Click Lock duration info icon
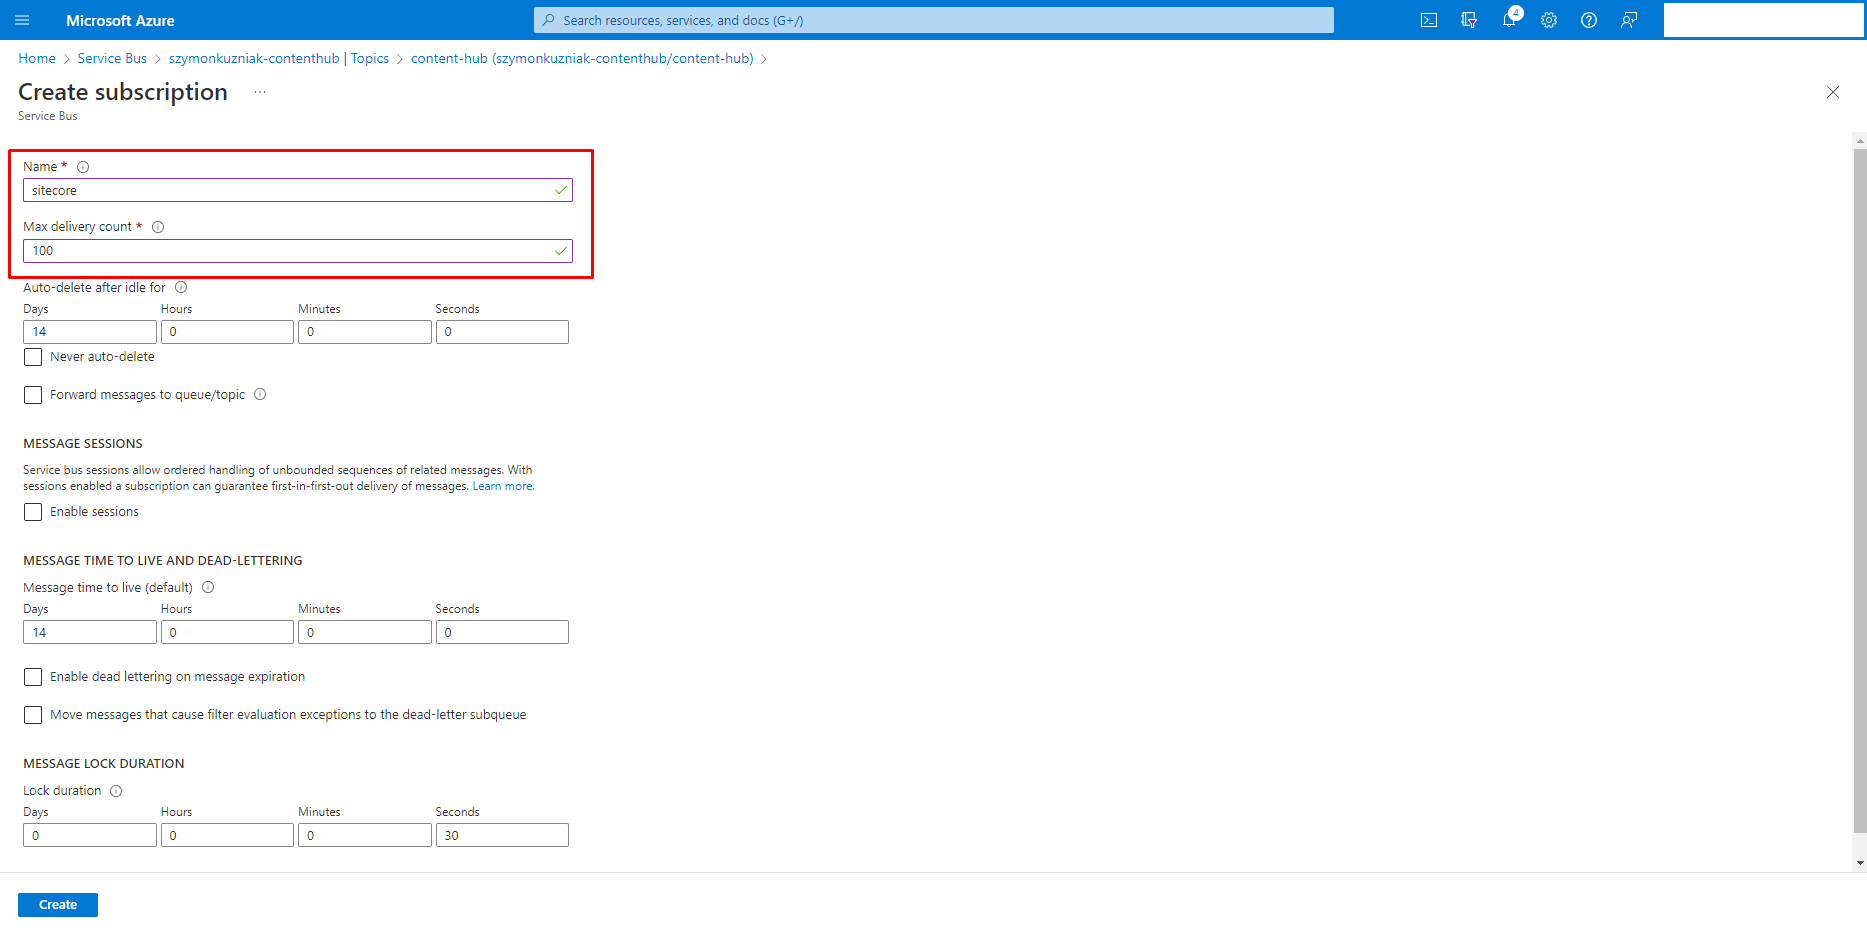The image size is (1867, 936). (116, 790)
